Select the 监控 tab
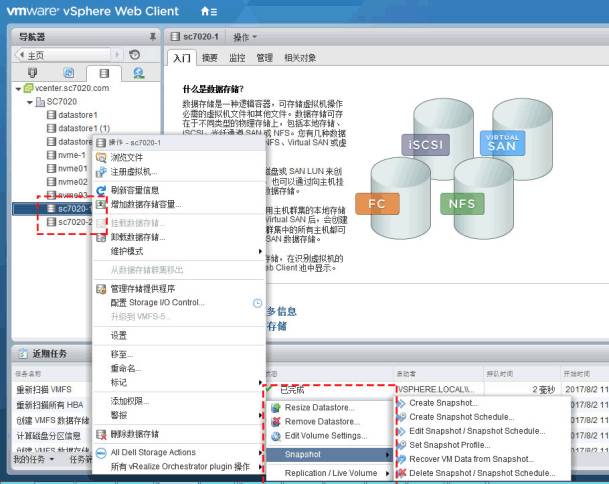 [x=237, y=58]
